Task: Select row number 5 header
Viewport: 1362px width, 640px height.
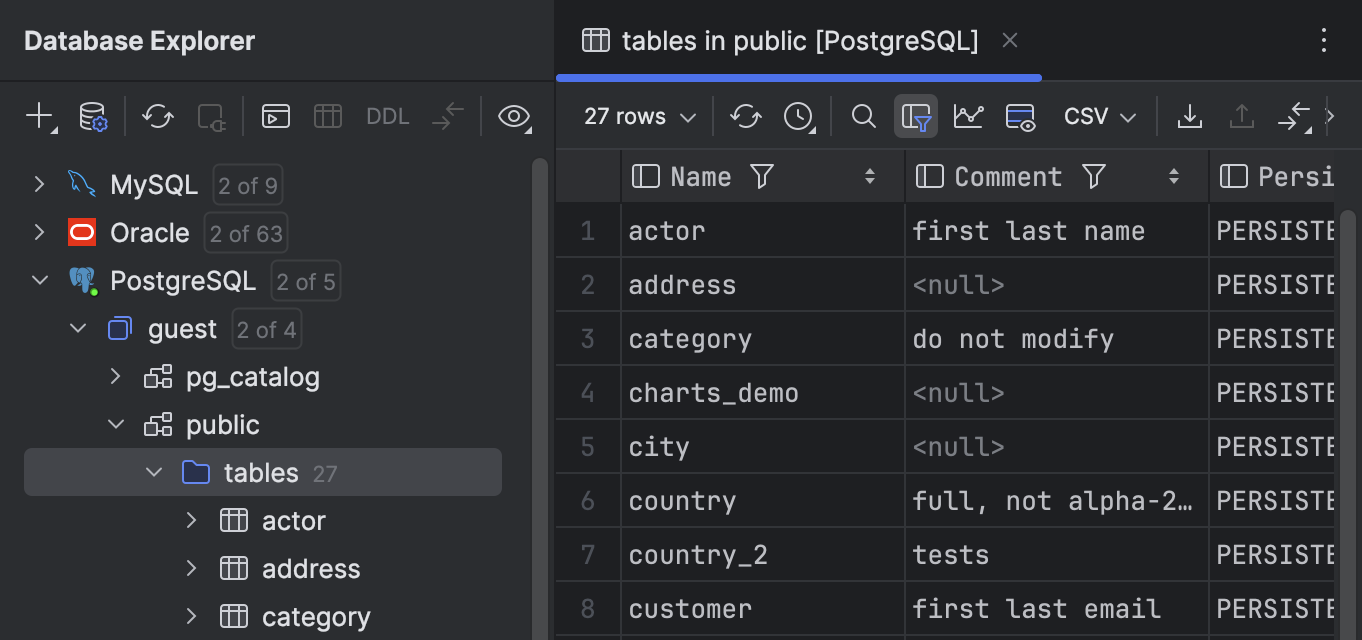Action: [x=588, y=447]
